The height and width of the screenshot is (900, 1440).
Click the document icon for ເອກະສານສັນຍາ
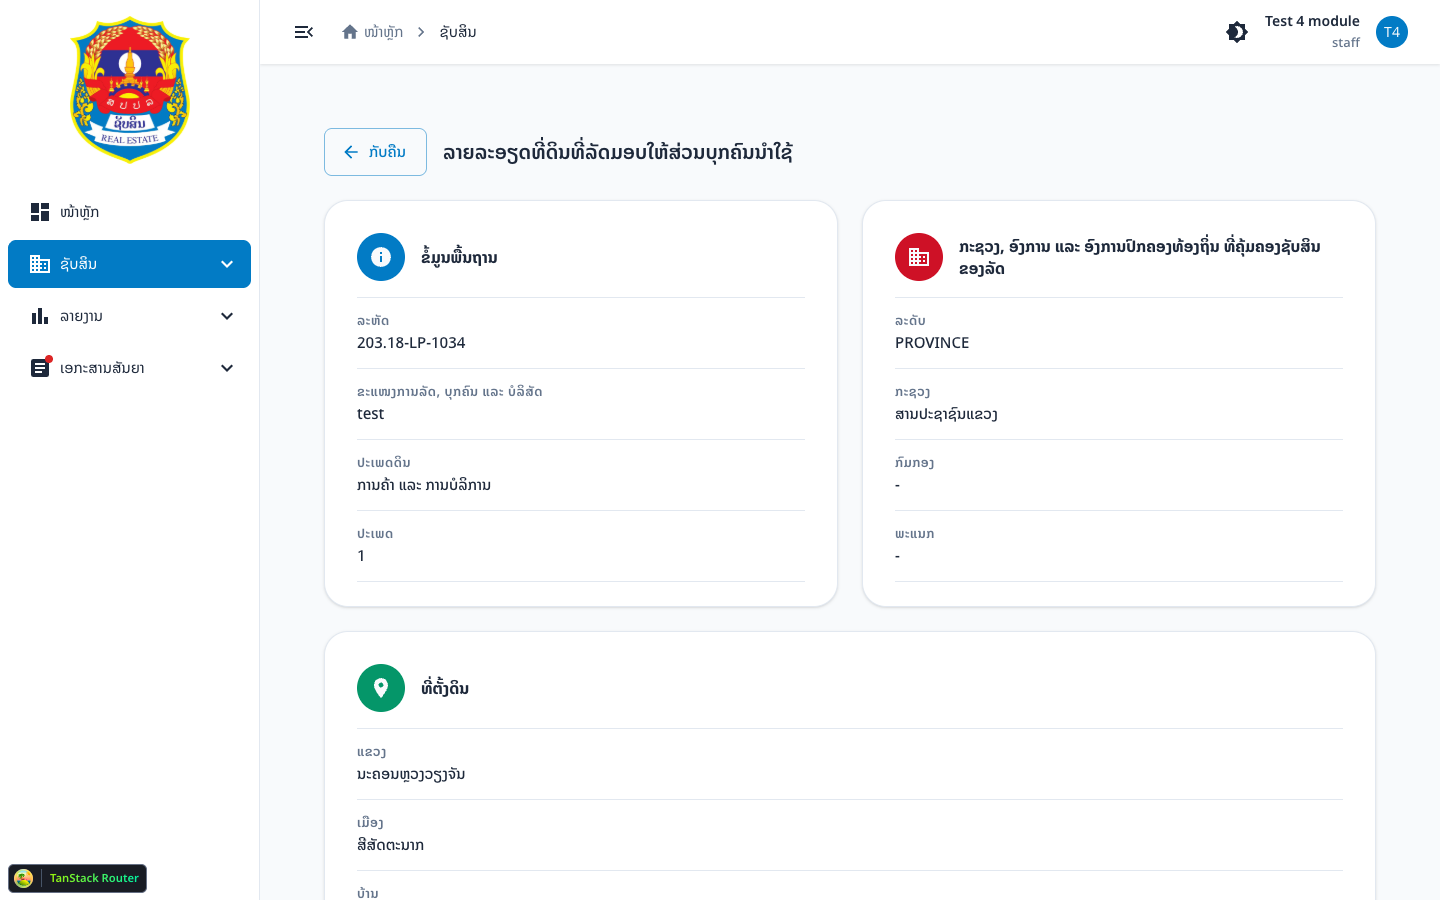point(40,368)
